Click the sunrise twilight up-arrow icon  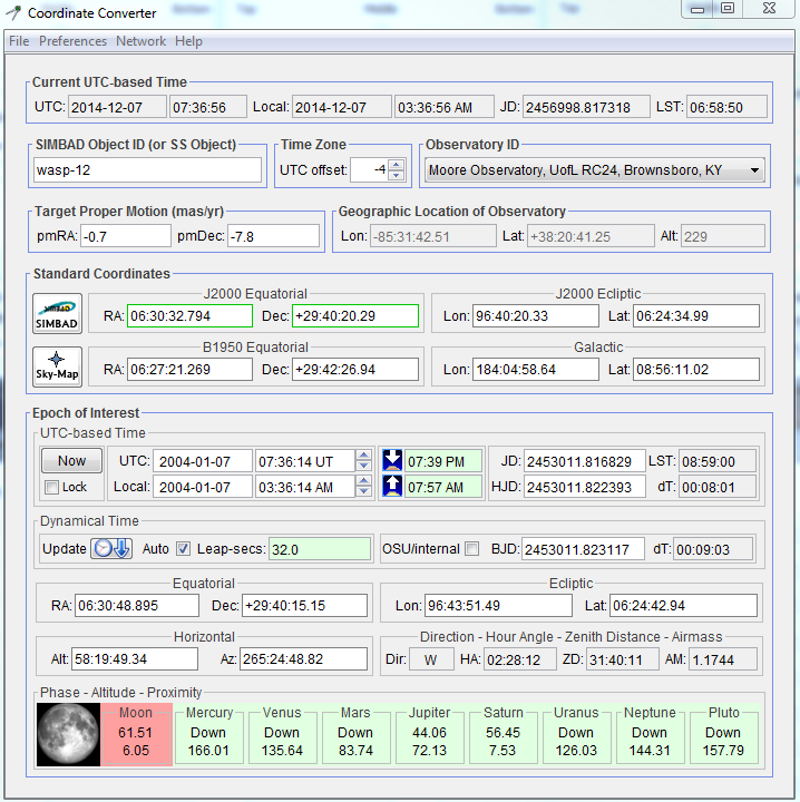tap(393, 487)
